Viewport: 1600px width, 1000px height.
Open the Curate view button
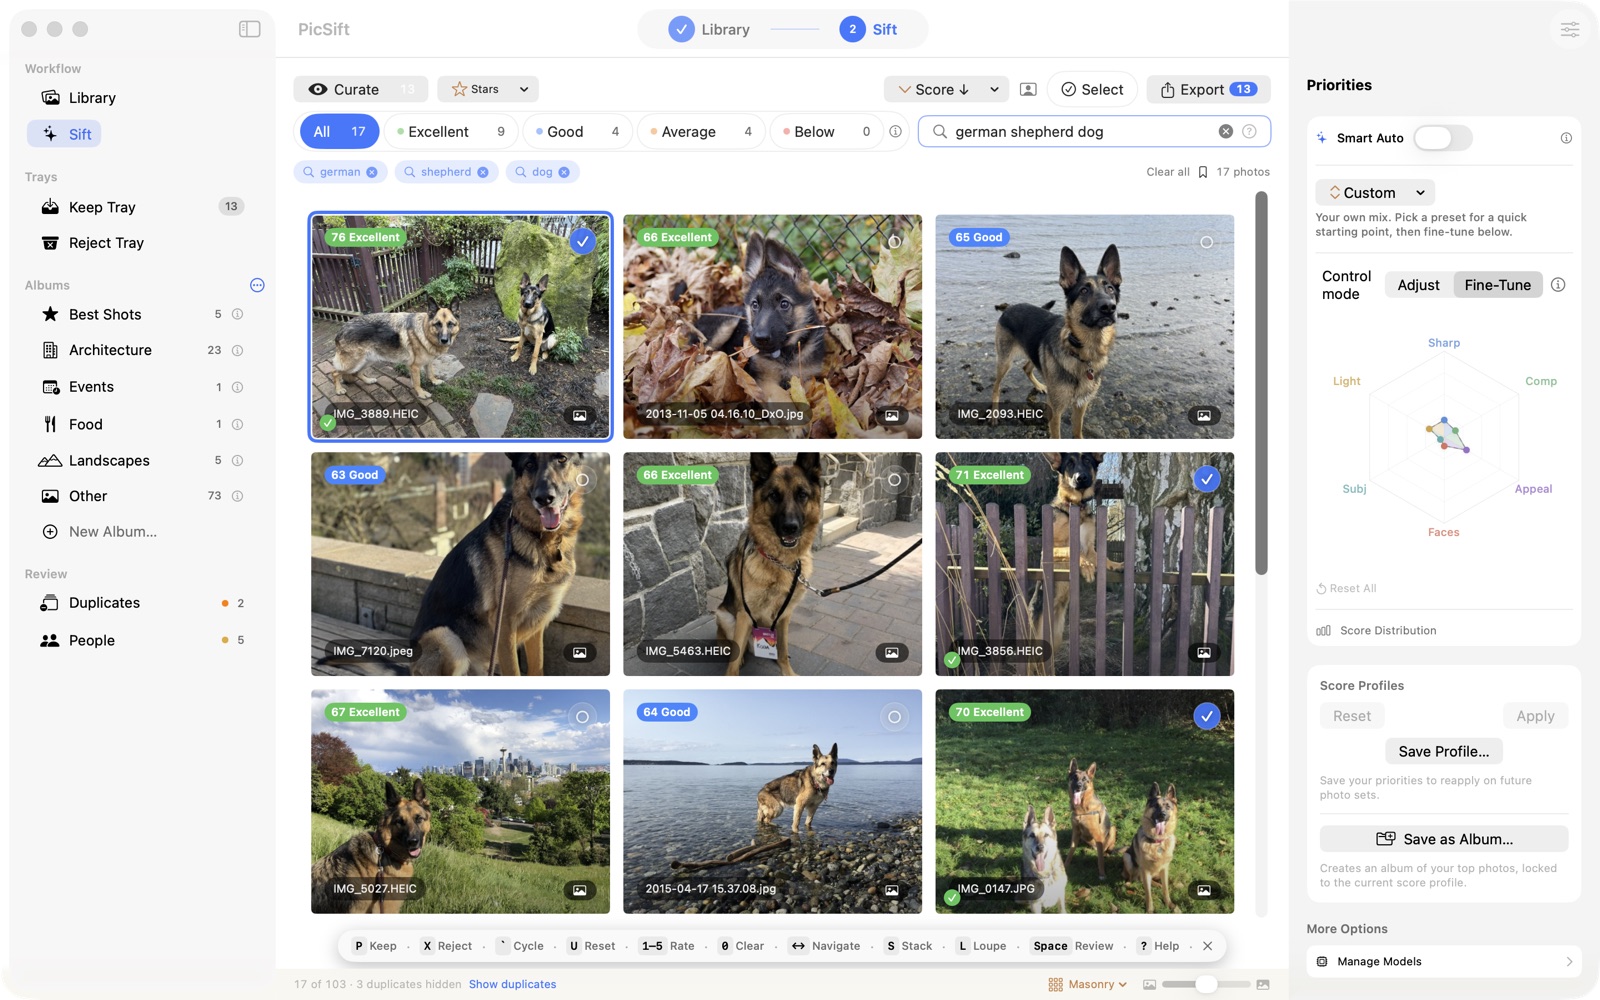pyautogui.click(x=360, y=89)
